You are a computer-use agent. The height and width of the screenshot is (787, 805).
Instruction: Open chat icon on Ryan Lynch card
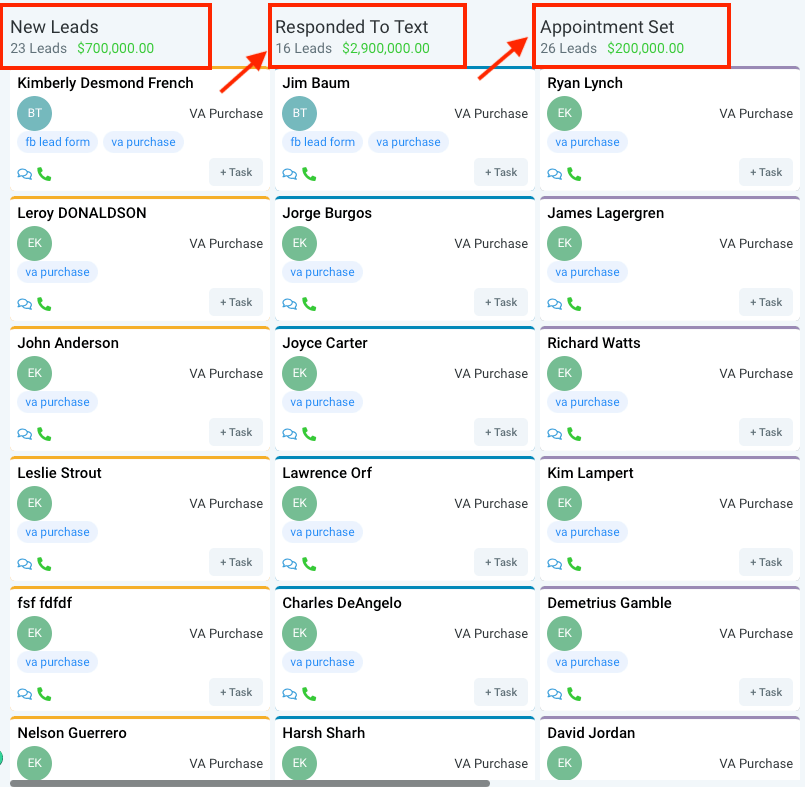(554, 174)
